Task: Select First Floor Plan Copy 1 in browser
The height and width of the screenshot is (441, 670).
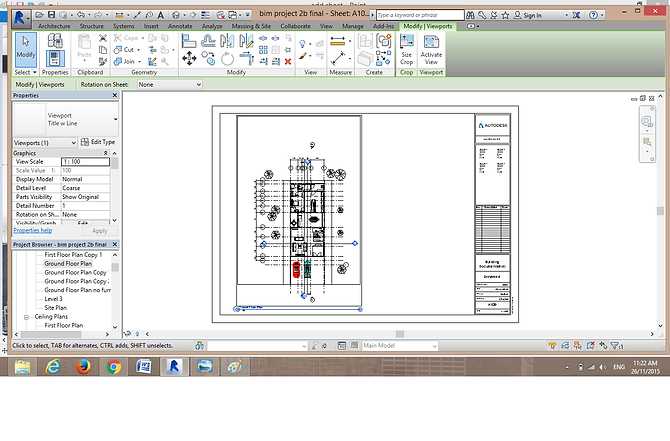Action: pyautogui.click(x=73, y=255)
